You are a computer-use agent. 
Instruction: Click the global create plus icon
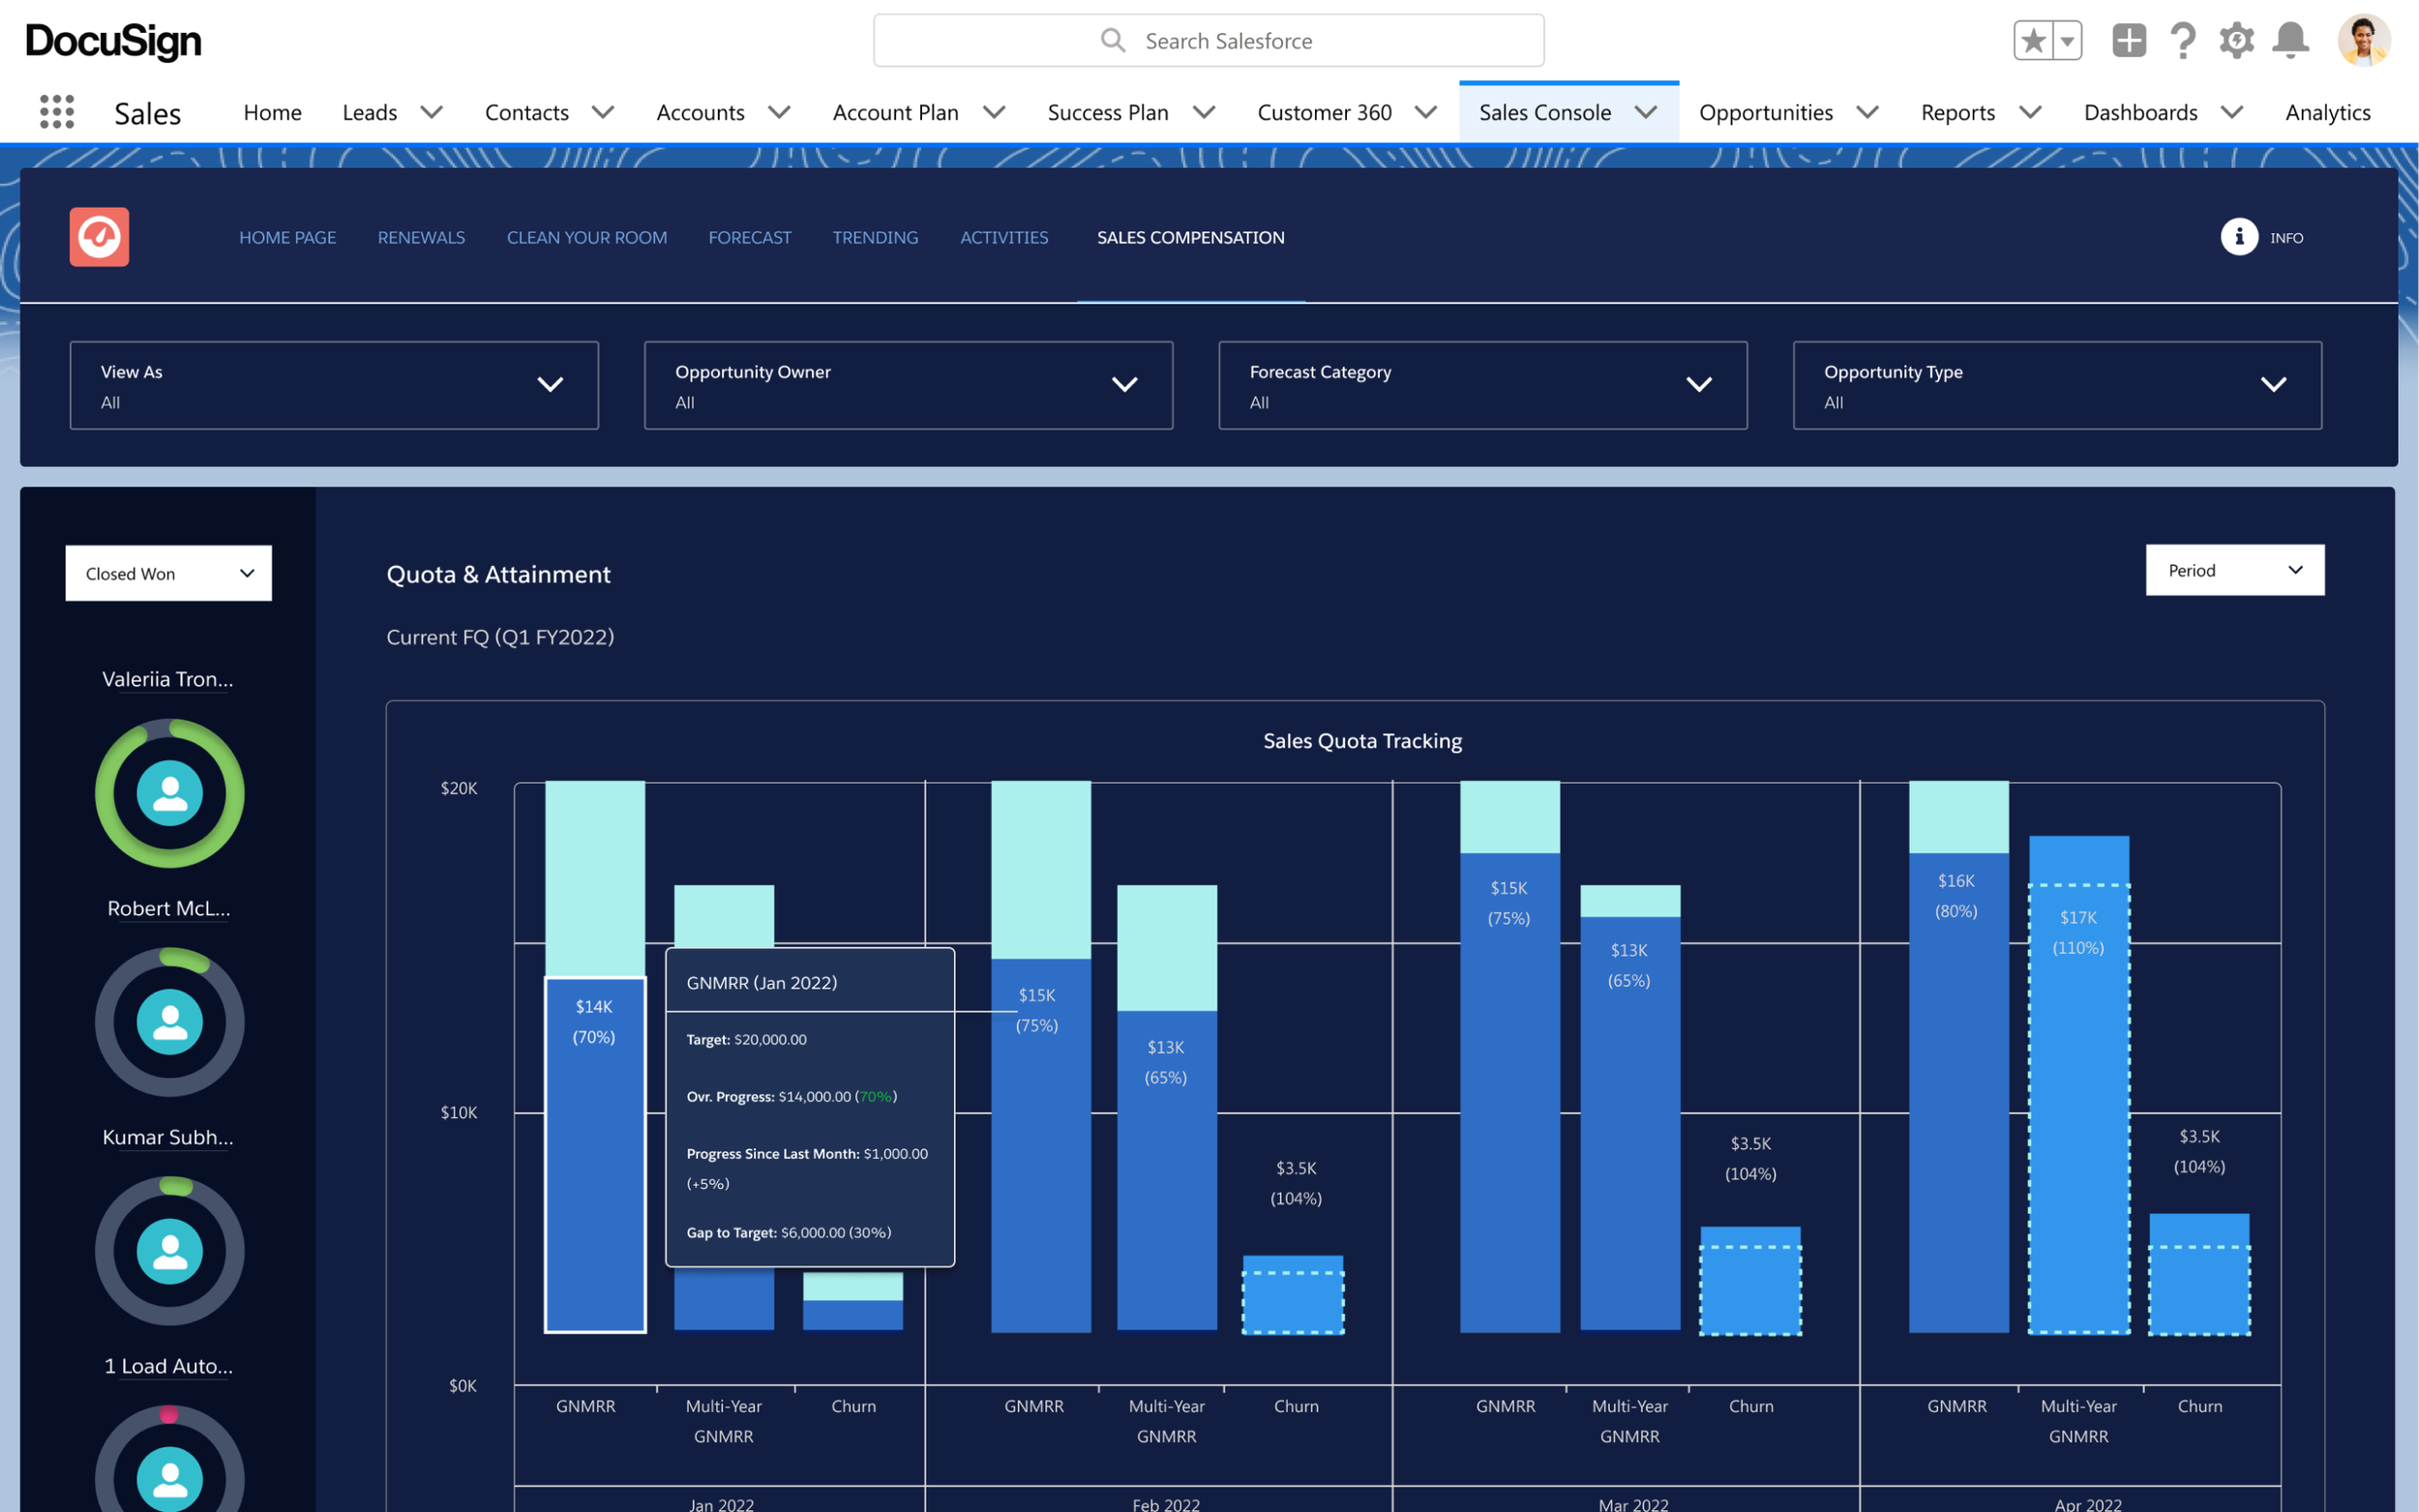tap(2128, 41)
